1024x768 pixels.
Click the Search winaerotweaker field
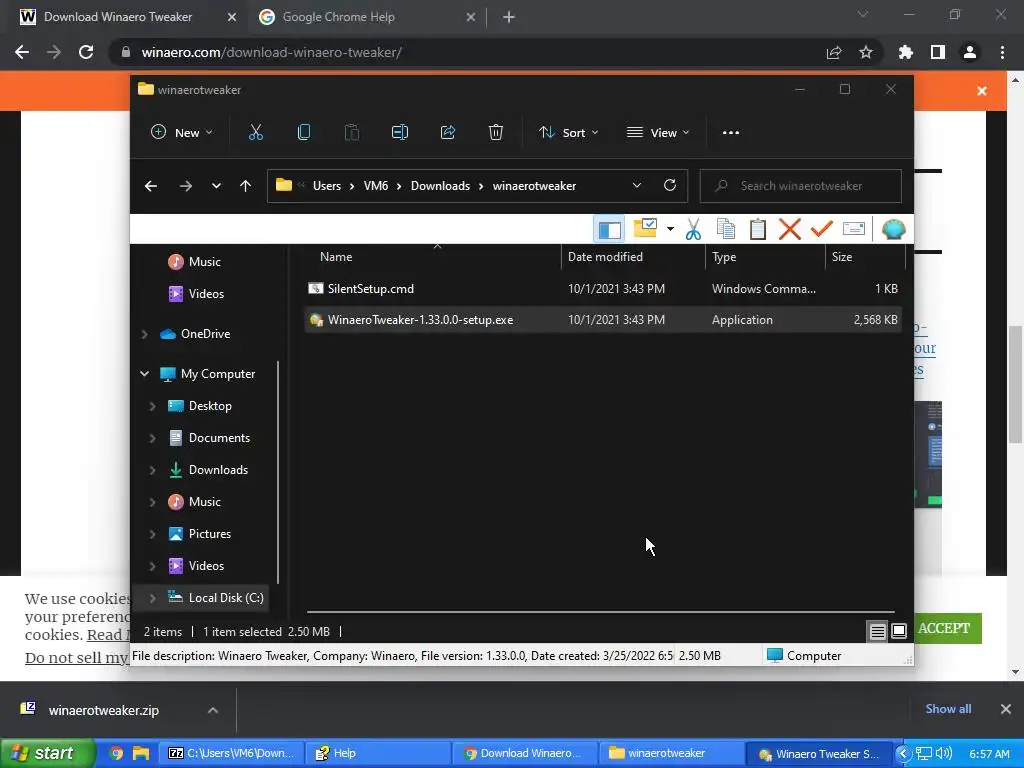click(x=801, y=186)
